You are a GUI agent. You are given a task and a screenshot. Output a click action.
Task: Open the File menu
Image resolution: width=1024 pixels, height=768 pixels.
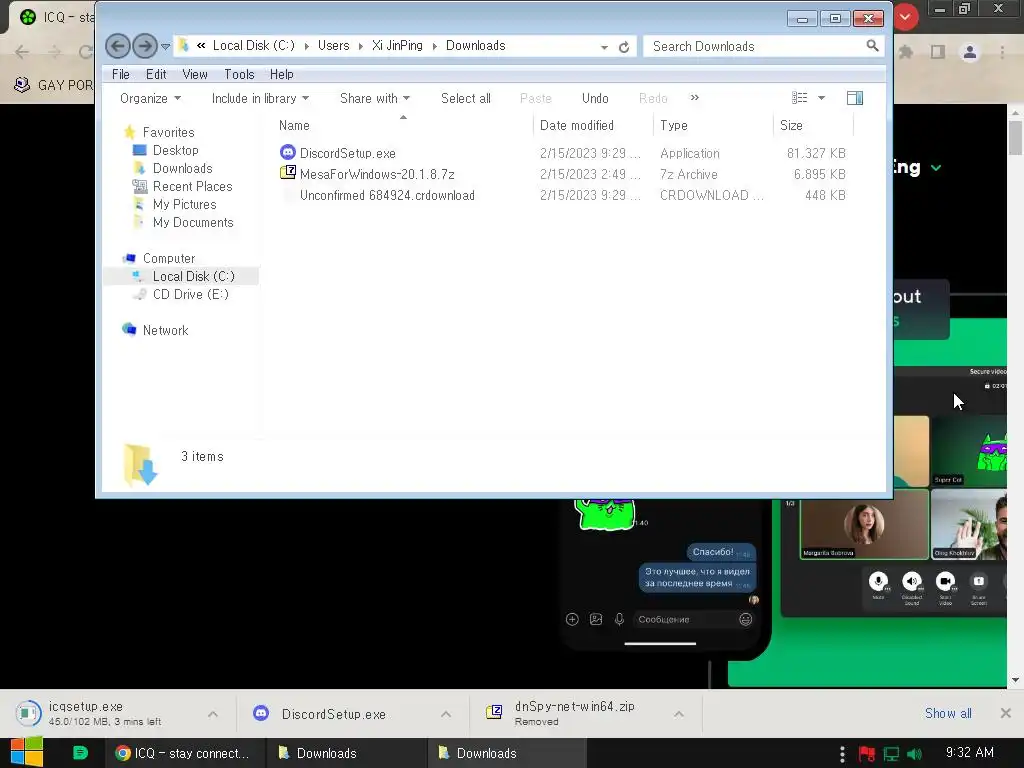(121, 74)
